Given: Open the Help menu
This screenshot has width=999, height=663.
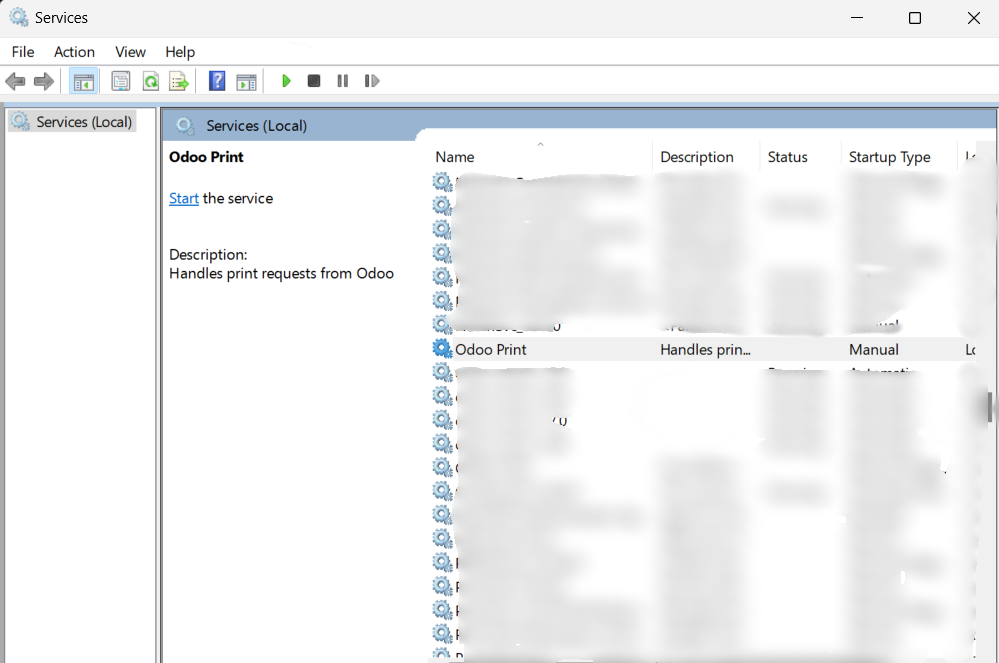Looking at the screenshot, I should 180,52.
